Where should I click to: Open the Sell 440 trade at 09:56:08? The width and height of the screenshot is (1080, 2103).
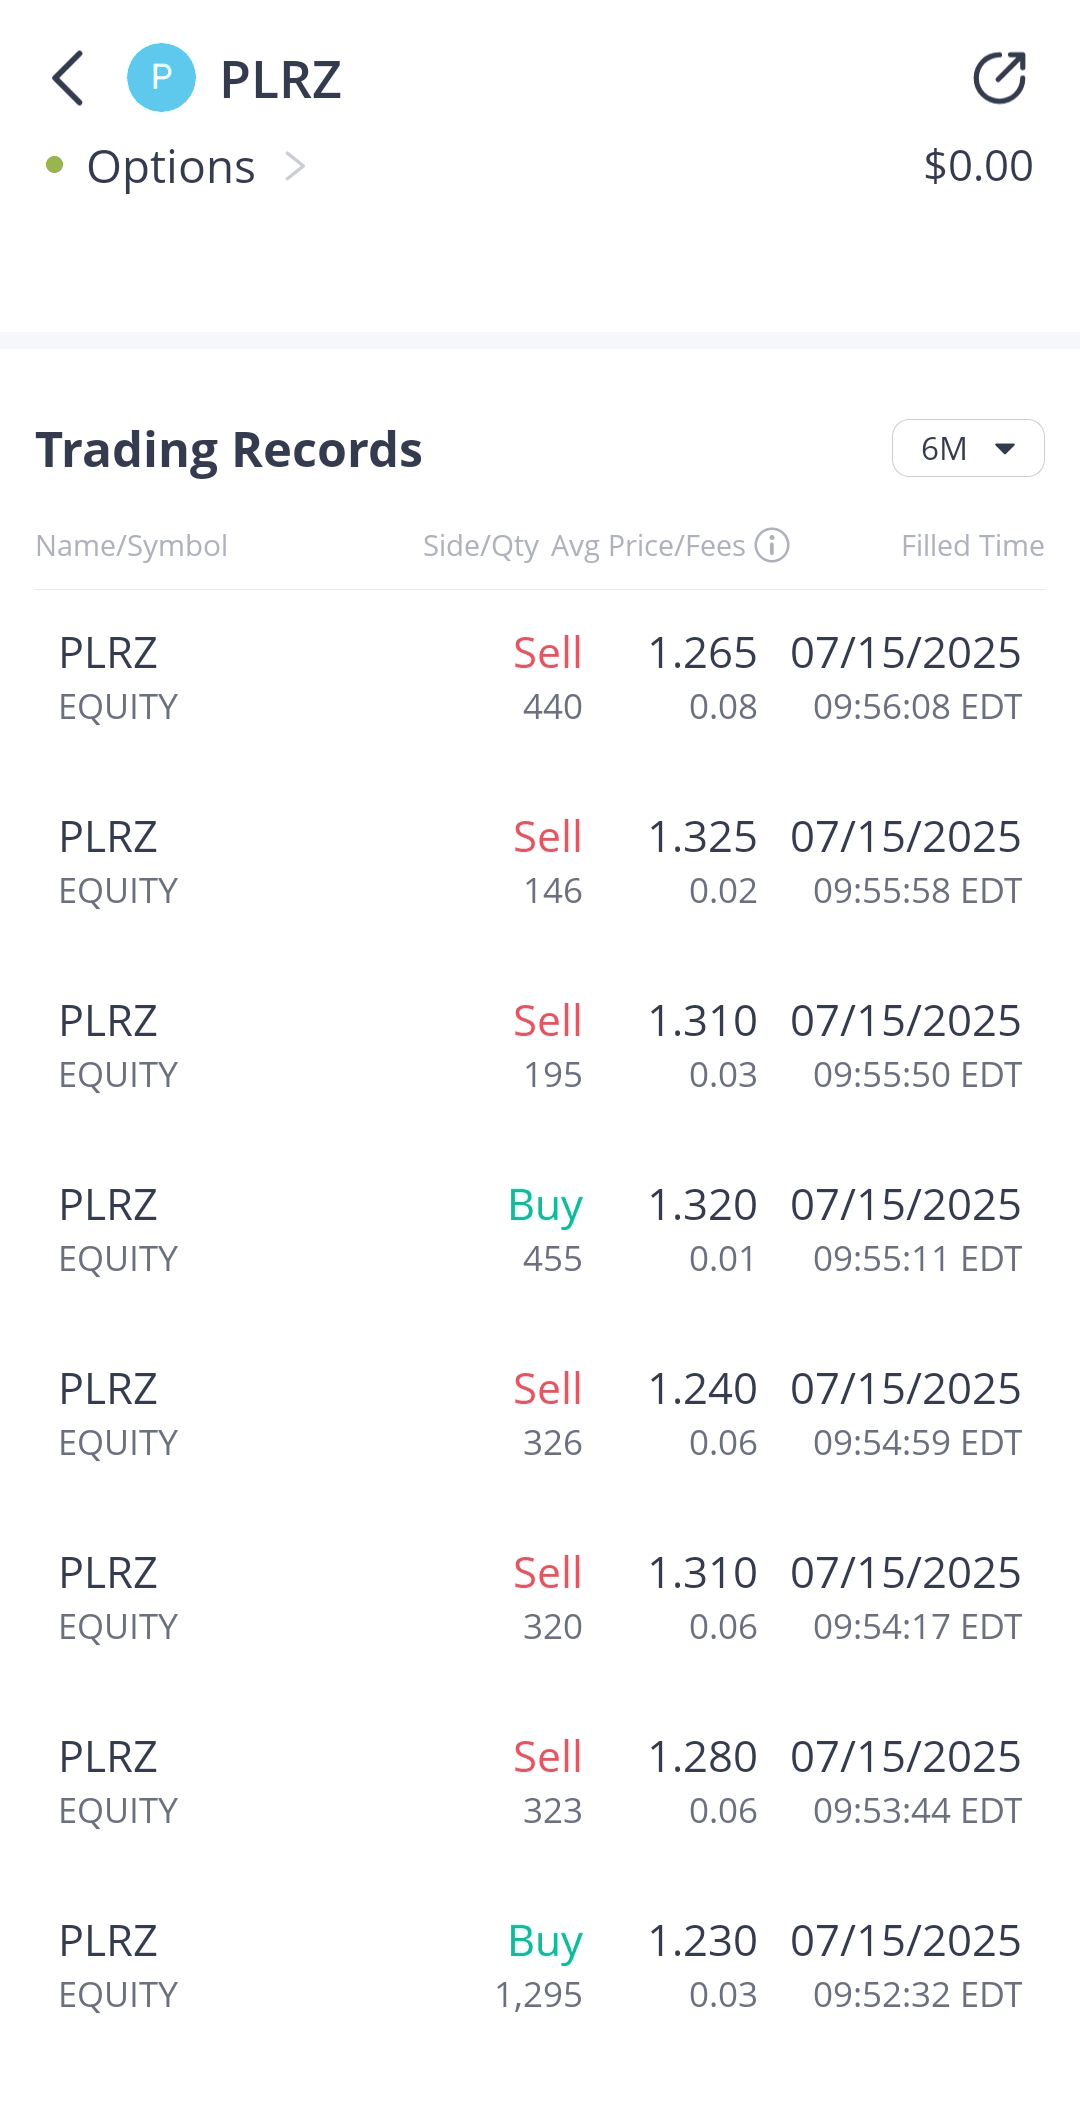540,679
